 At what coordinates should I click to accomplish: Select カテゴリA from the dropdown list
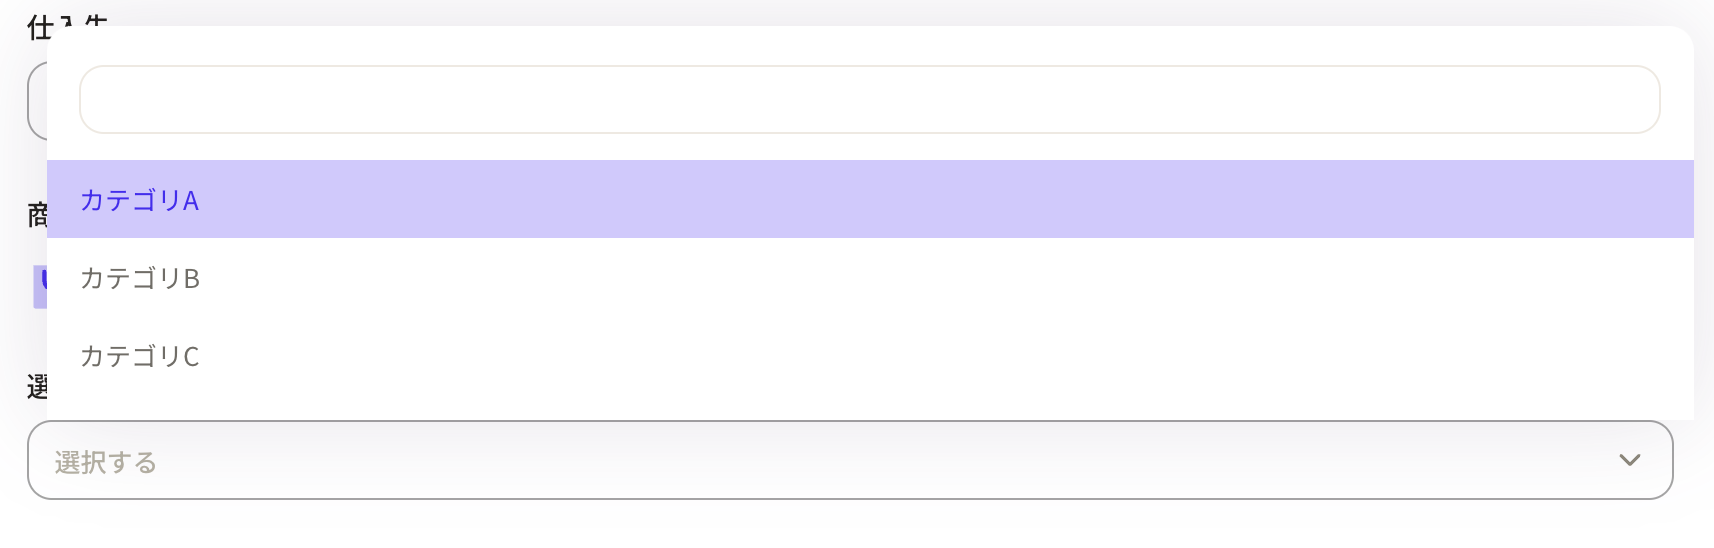click(x=870, y=199)
